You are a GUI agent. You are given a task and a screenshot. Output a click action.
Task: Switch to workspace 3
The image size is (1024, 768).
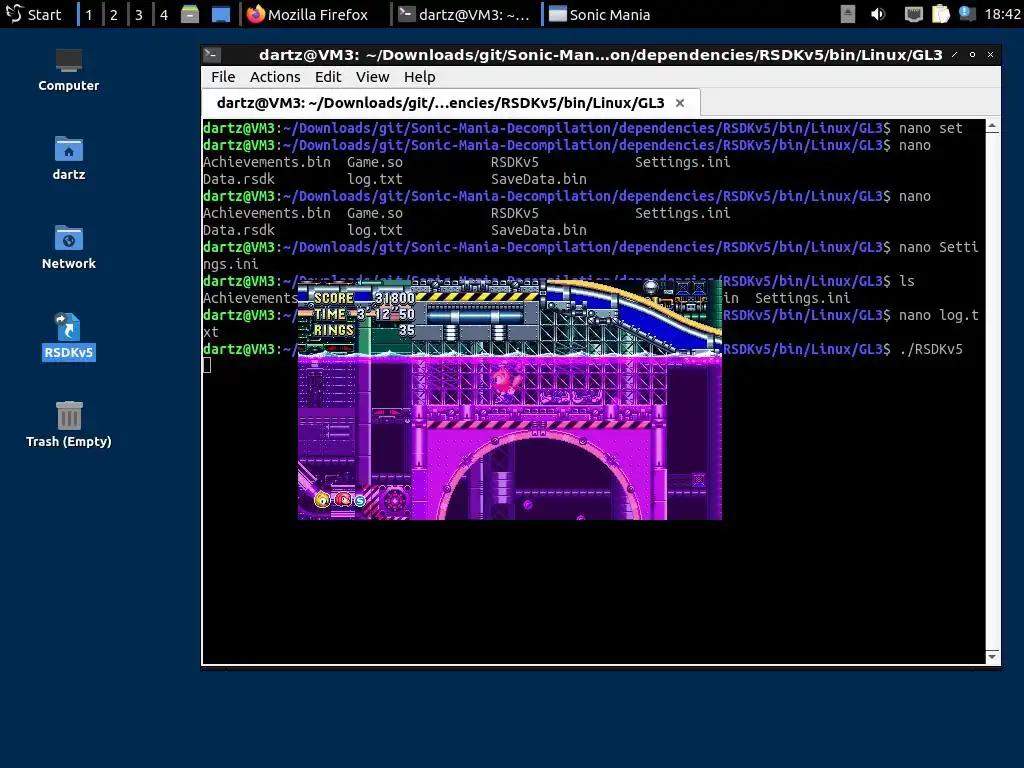click(x=138, y=14)
